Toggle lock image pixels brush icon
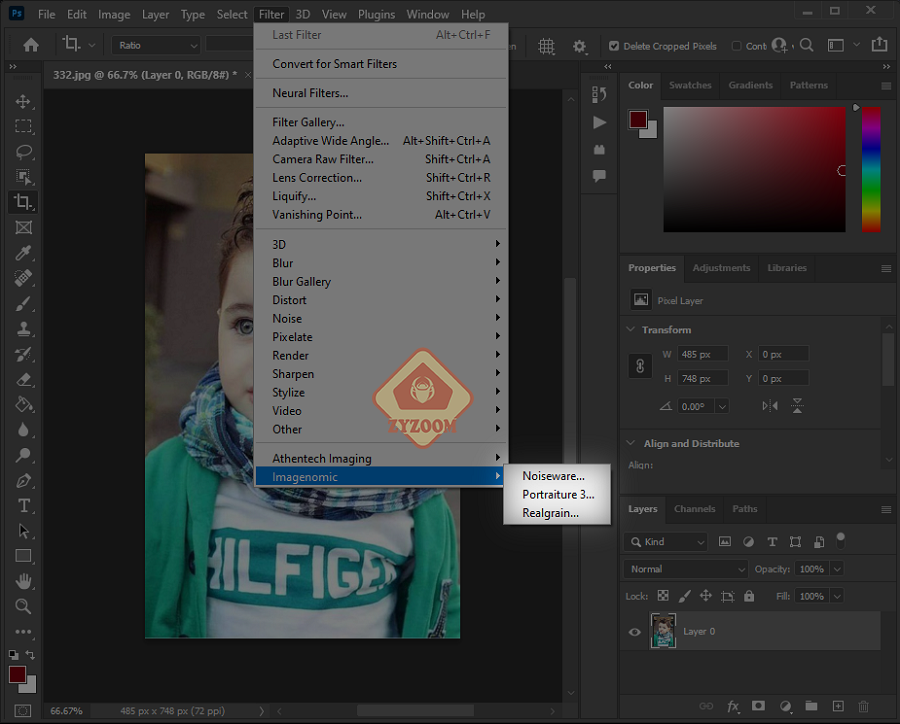 pyautogui.click(x=684, y=596)
